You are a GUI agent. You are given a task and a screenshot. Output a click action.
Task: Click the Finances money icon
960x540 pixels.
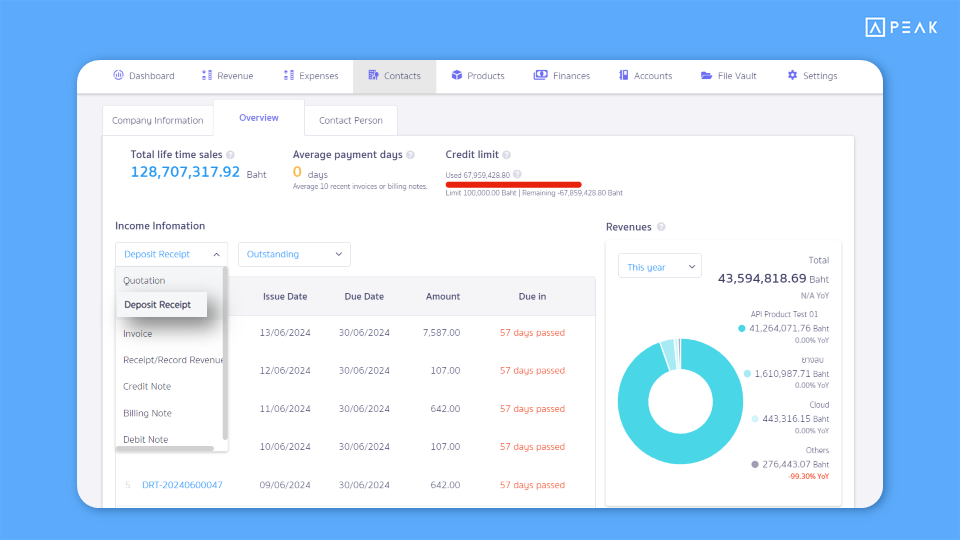pos(541,75)
